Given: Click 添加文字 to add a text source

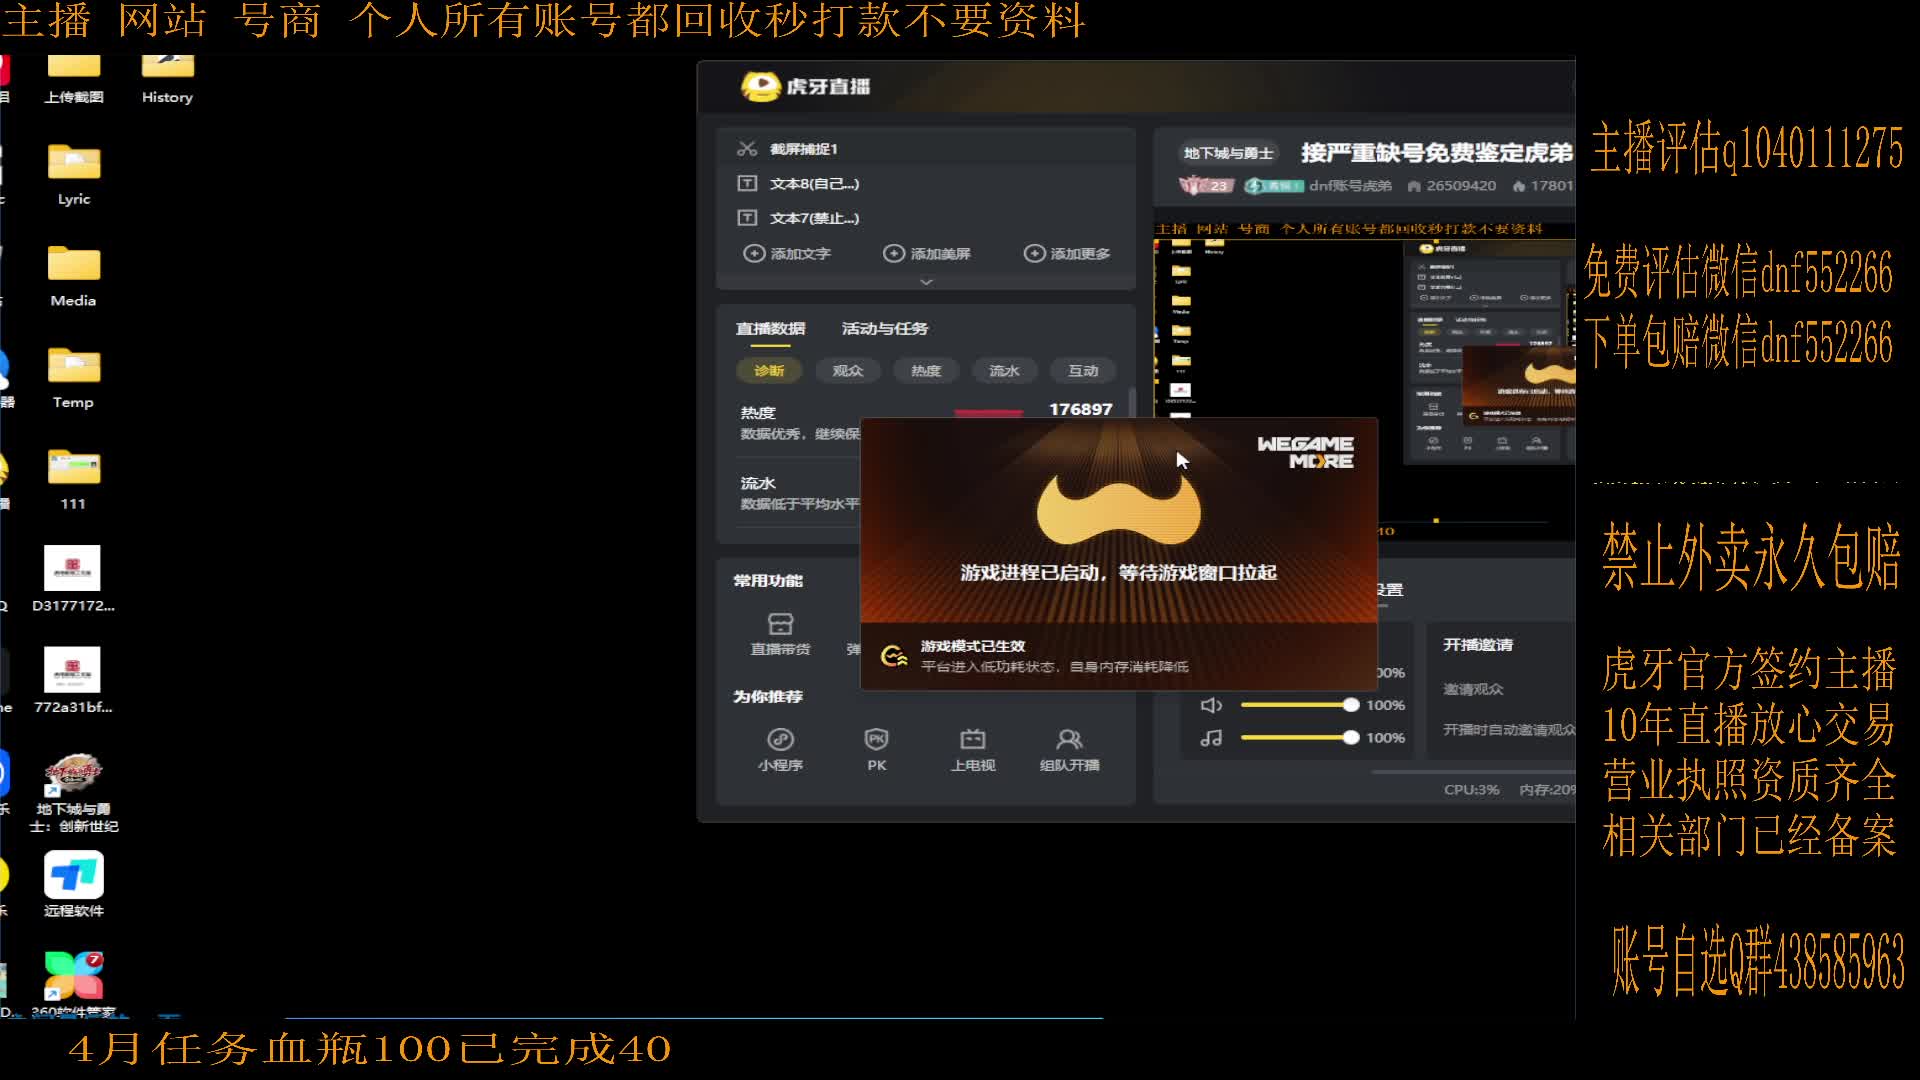Looking at the screenshot, I should tap(788, 253).
